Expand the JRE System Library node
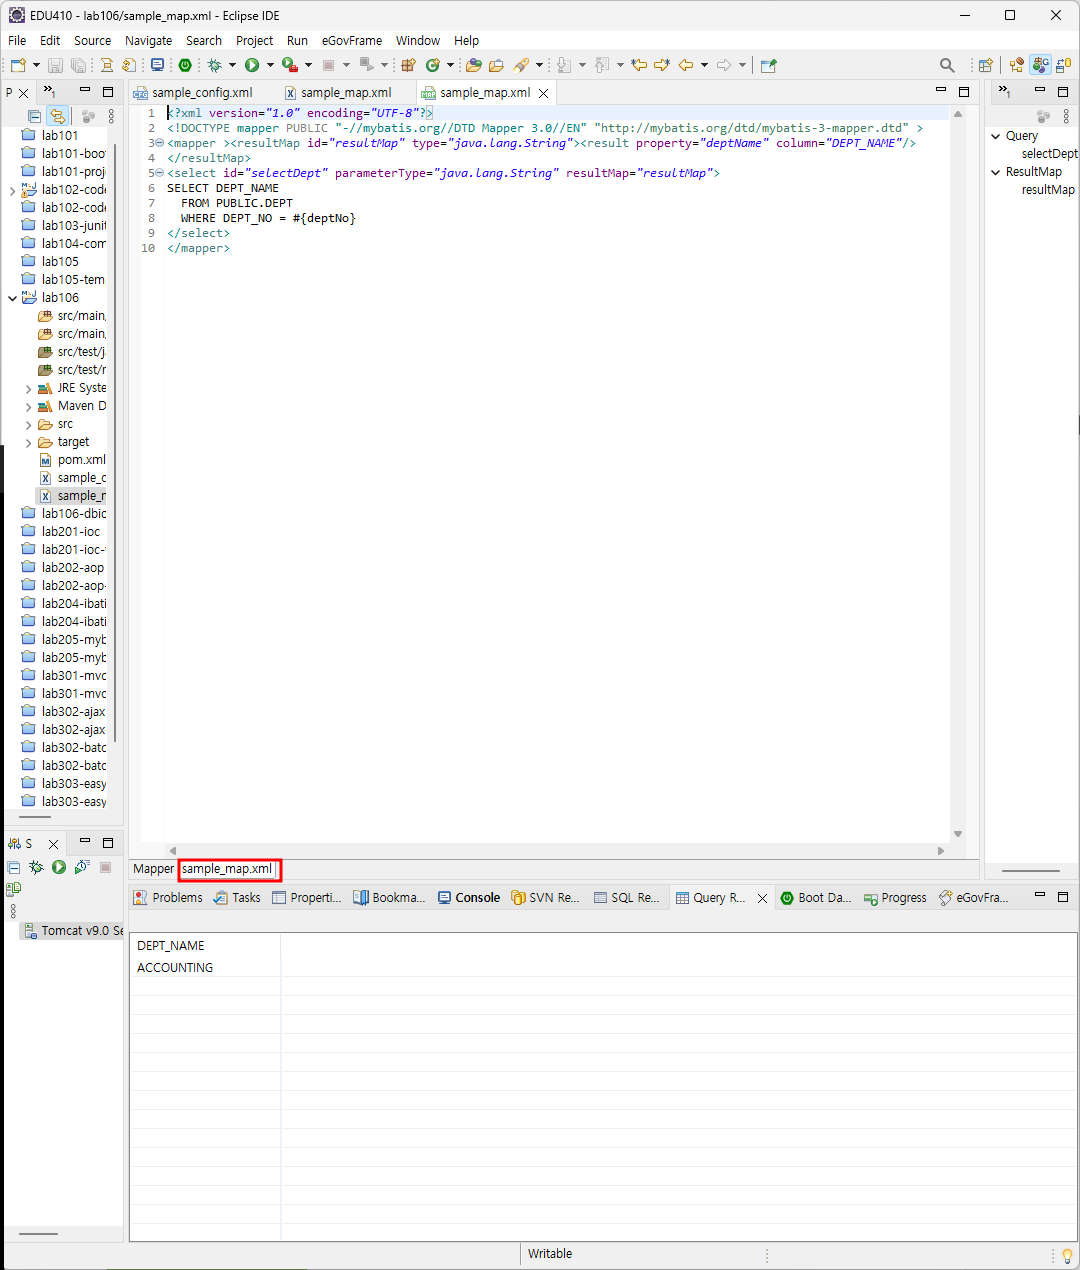The width and height of the screenshot is (1080, 1270). click(28, 388)
